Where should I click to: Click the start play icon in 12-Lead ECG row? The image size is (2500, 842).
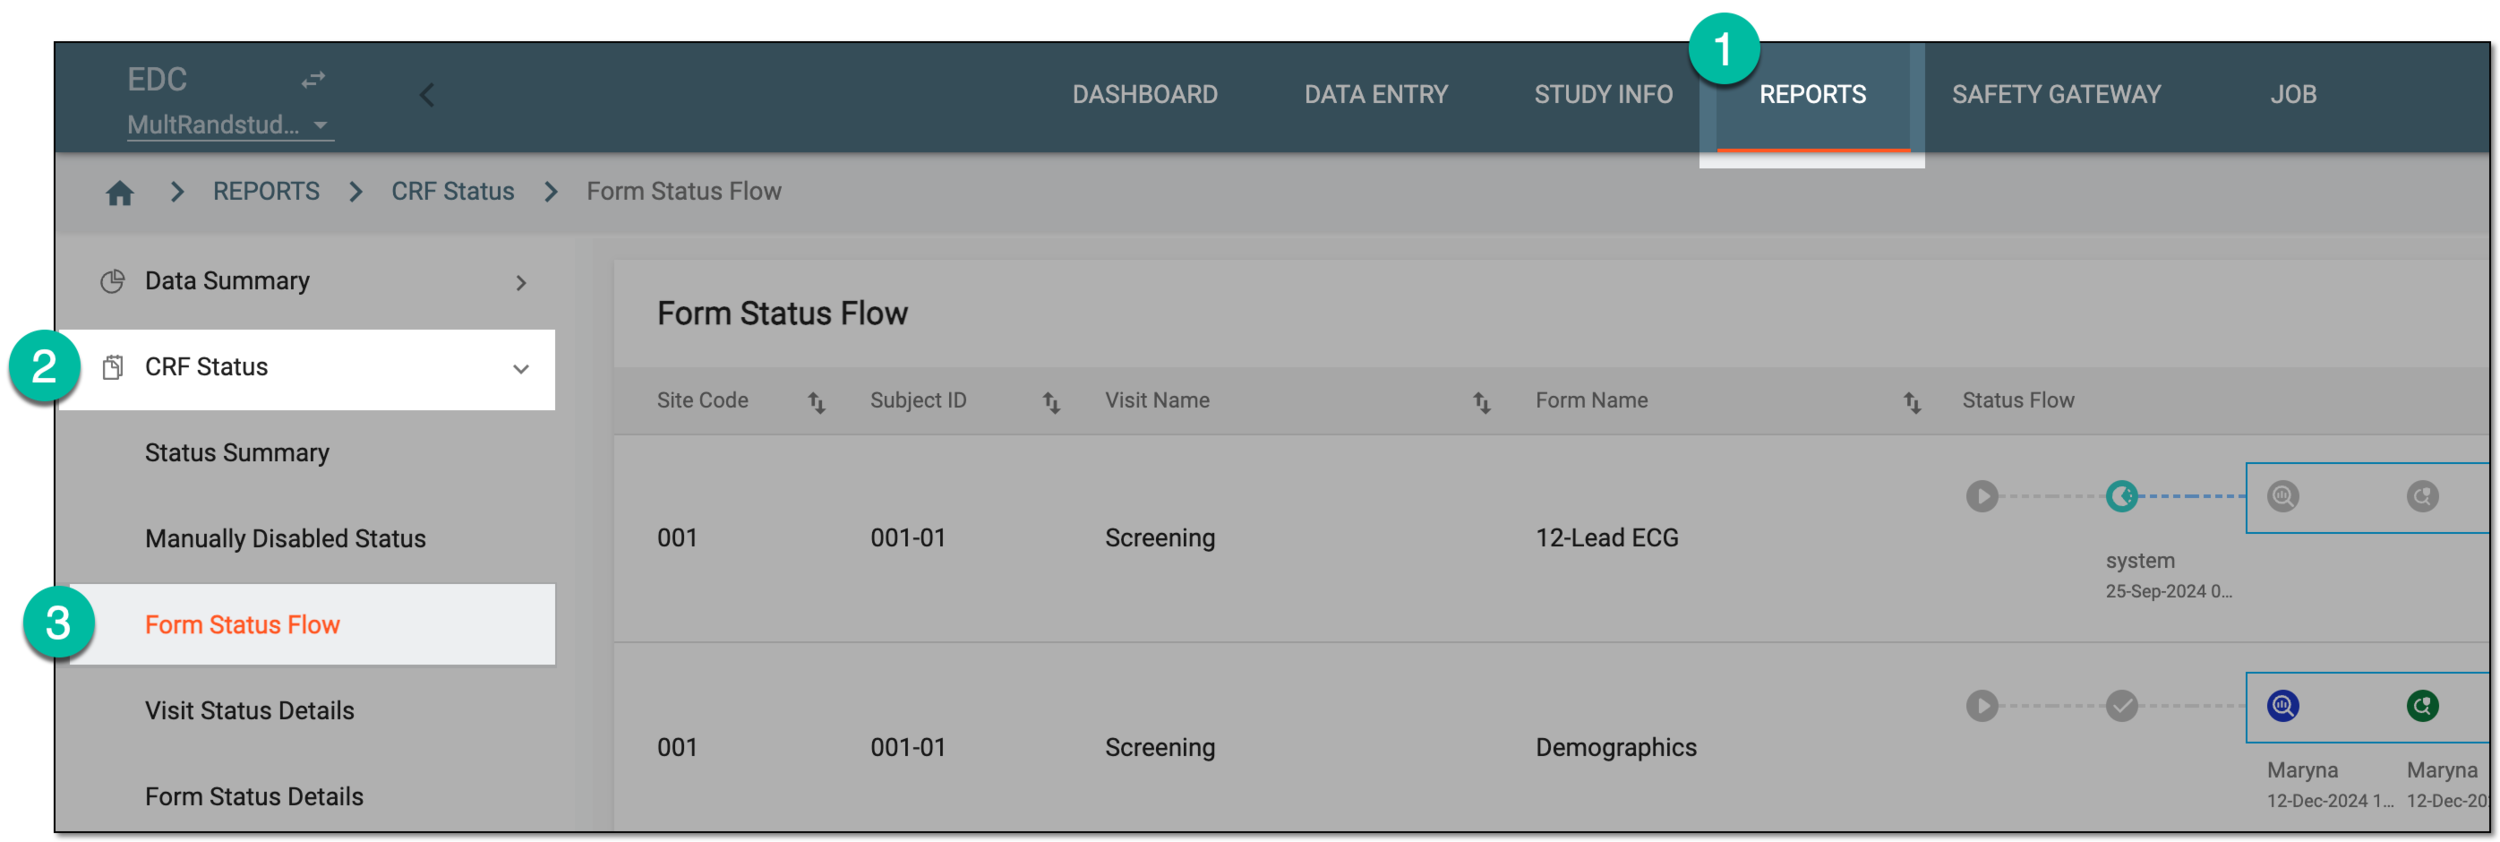(1981, 496)
